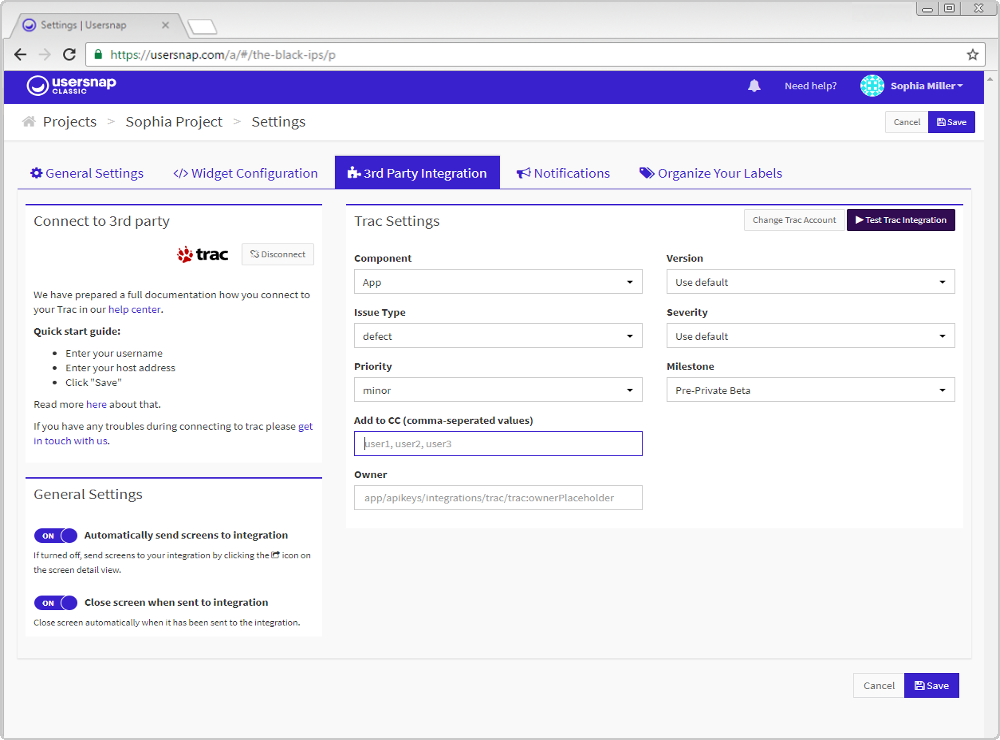Open the Notifications tab
This screenshot has width=1000, height=740.
563,174
